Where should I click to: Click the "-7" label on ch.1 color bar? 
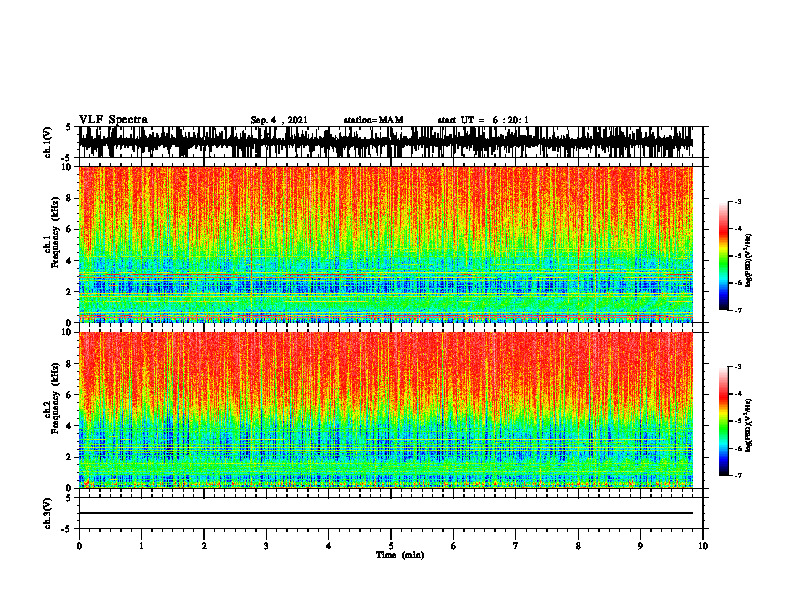click(x=738, y=310)
